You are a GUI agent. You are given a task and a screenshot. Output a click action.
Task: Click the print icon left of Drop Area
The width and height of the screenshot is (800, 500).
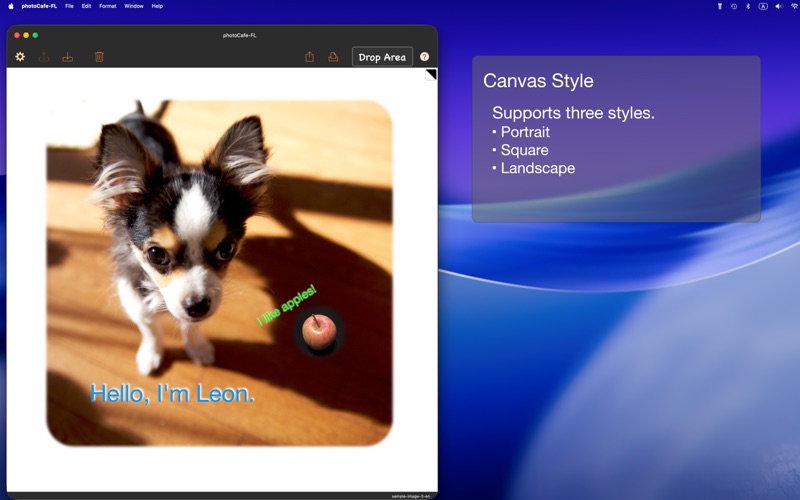click(333, 57)
